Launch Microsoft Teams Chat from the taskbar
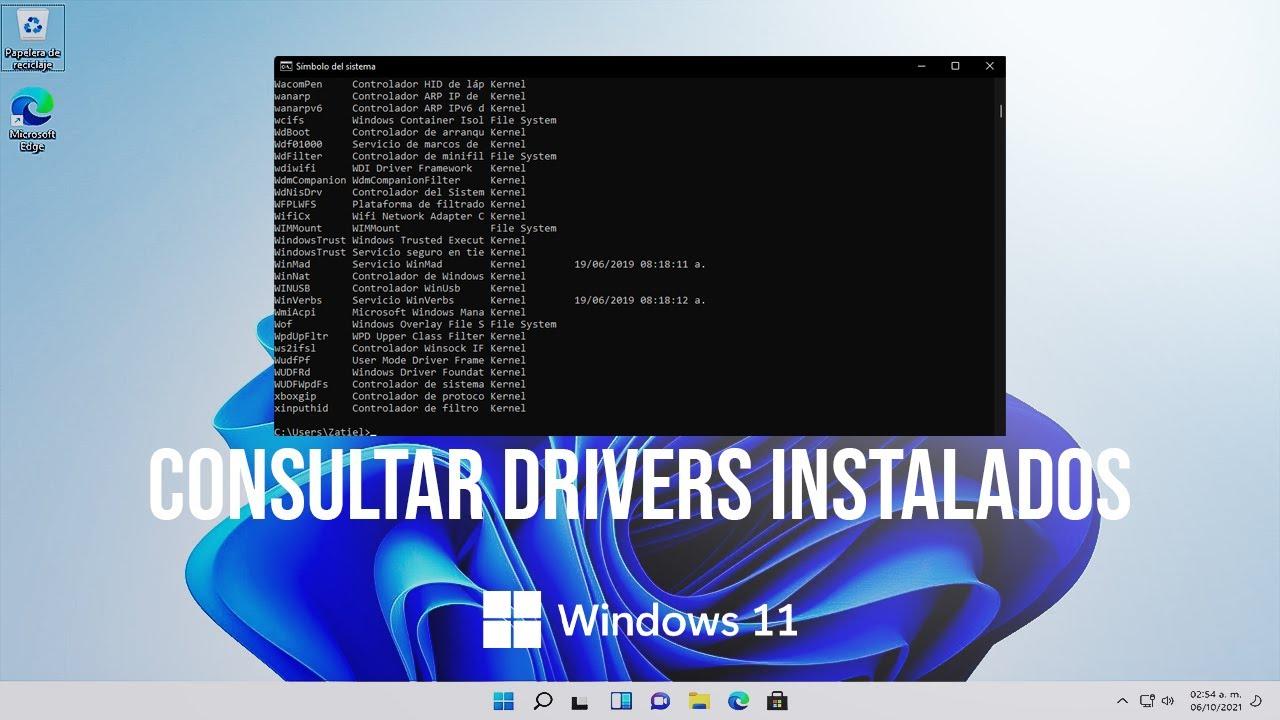 [x=659, y=700]
